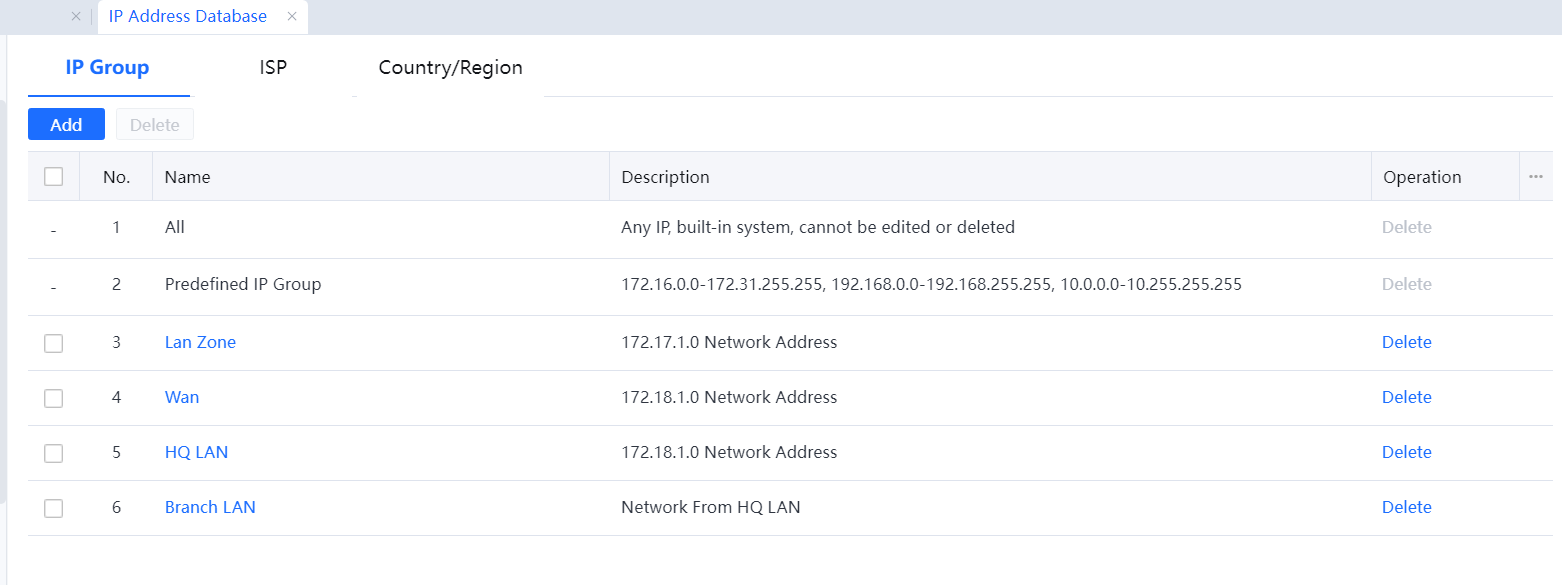Open the Wan IP group link
Image resolution: width=1562 pixels, height=585 pixels.
(x=182, y=397)
